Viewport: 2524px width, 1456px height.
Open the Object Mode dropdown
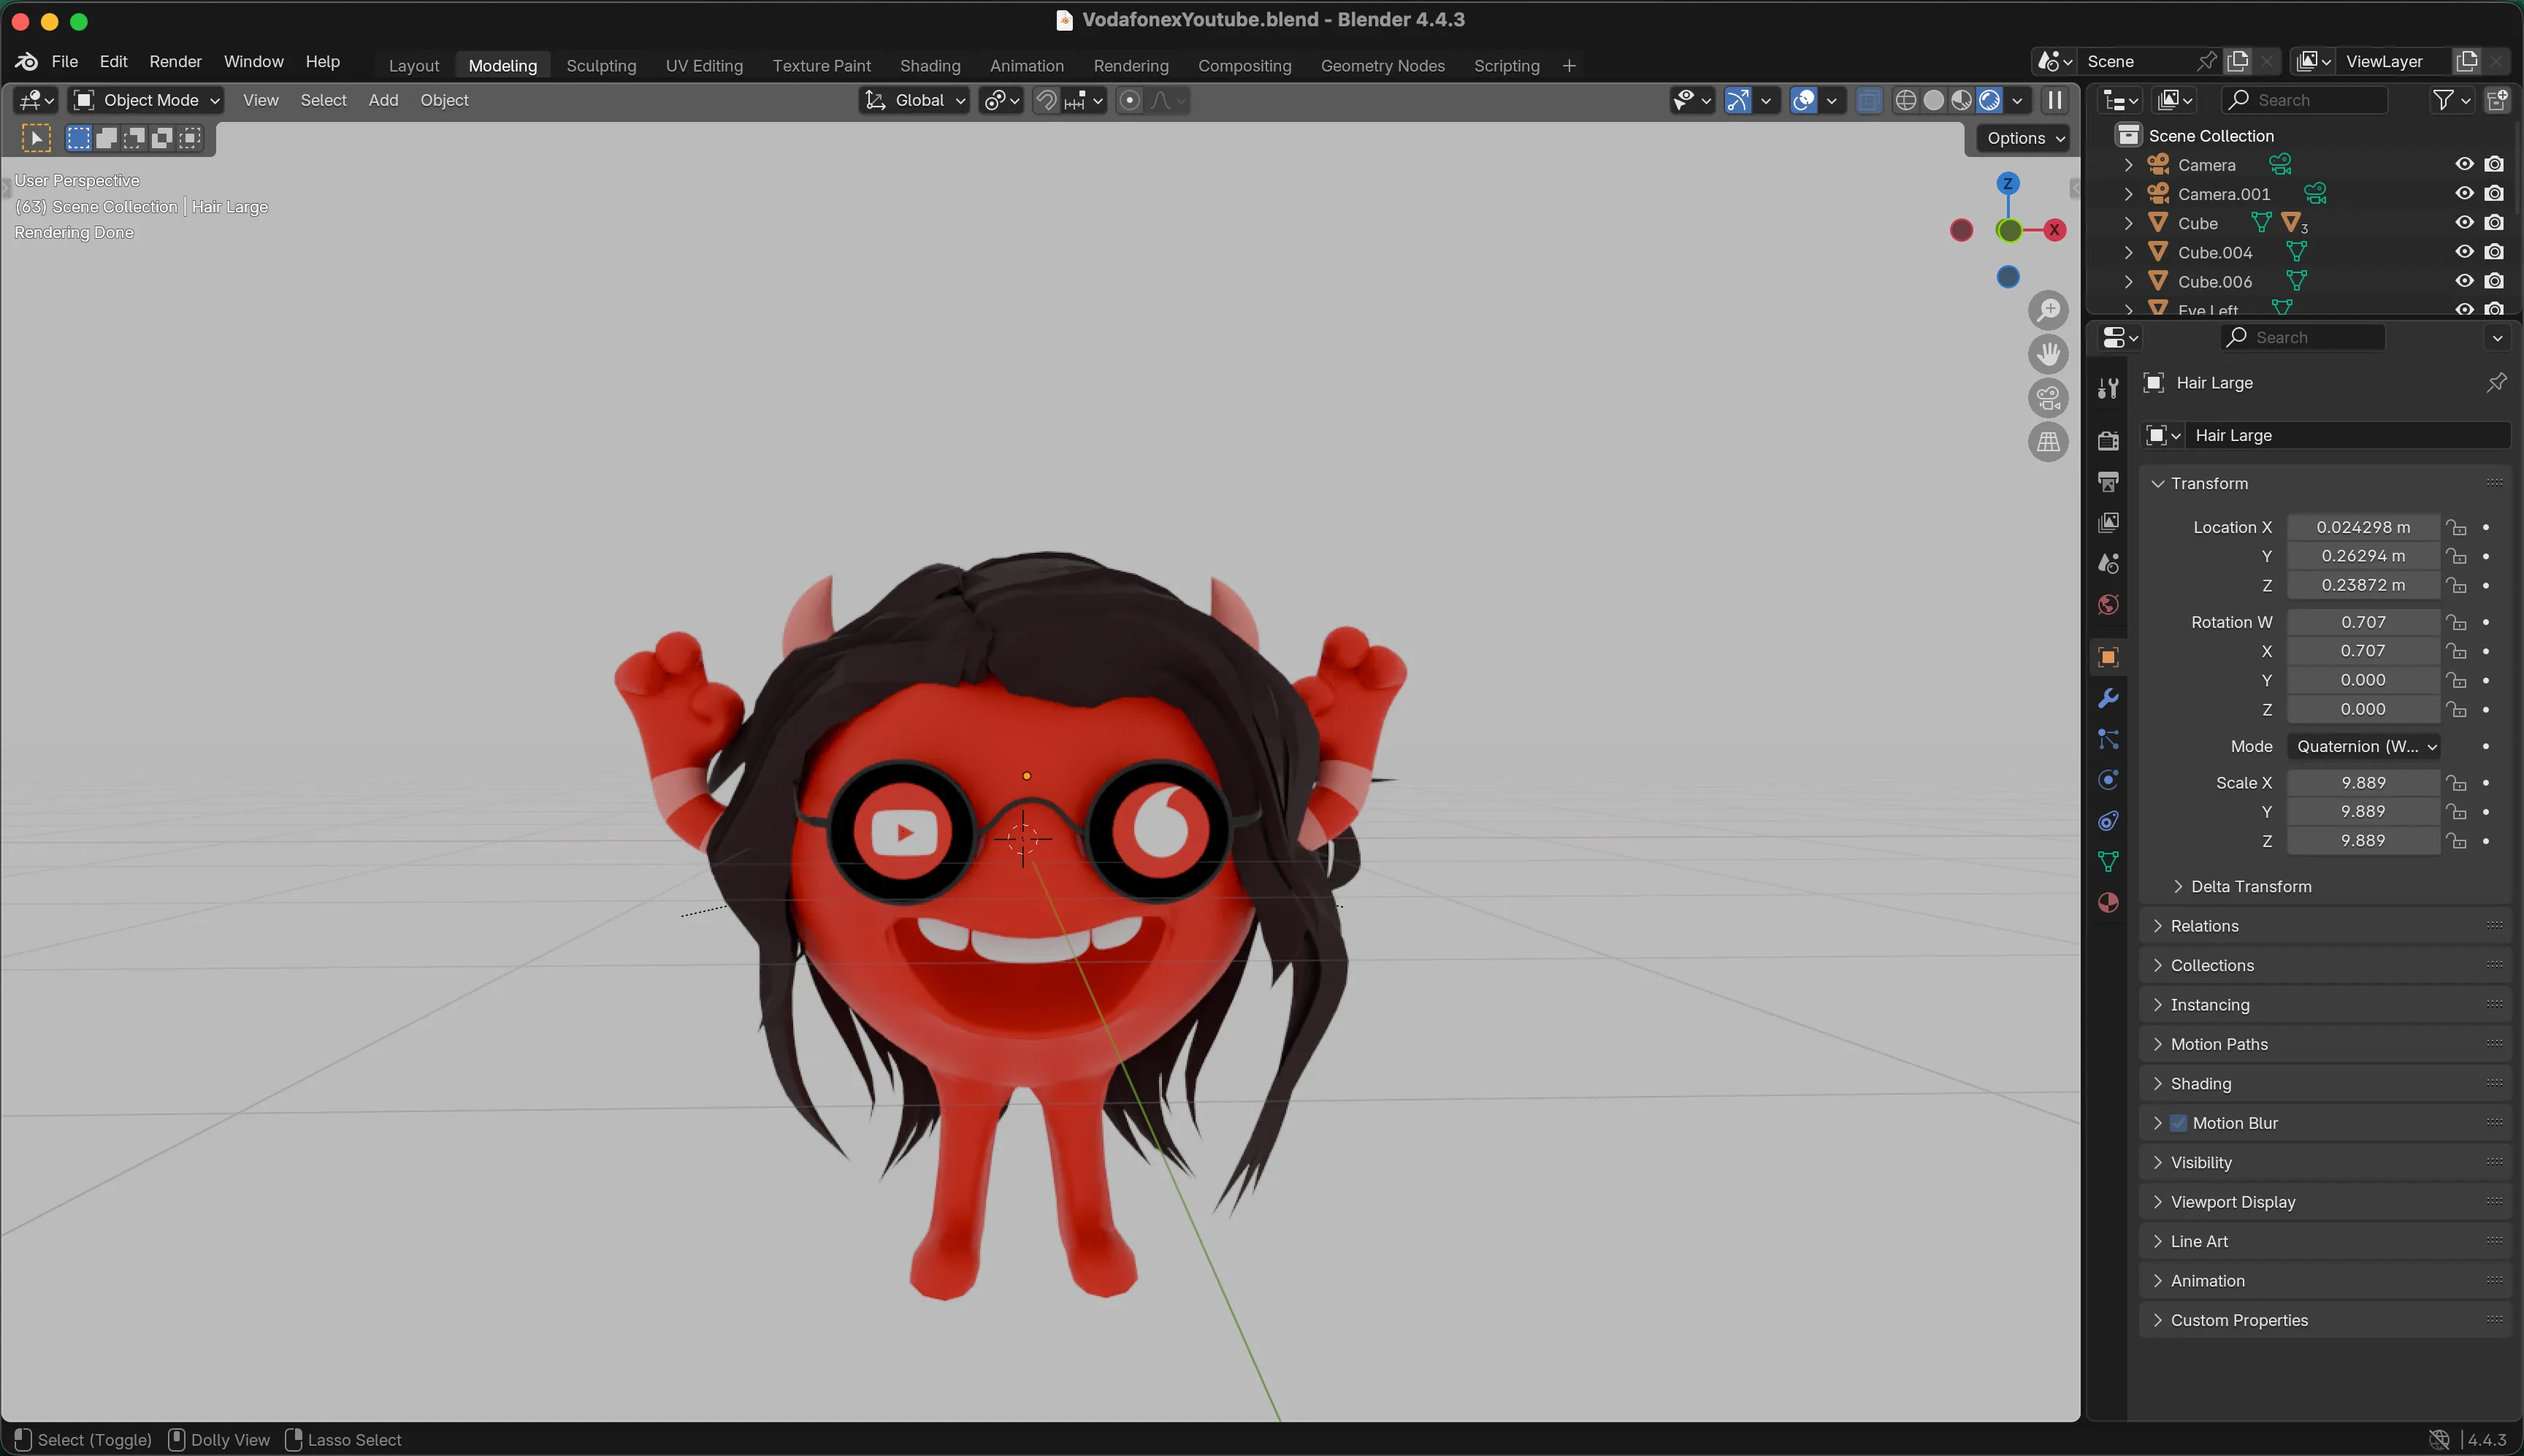tap(146, 100)
